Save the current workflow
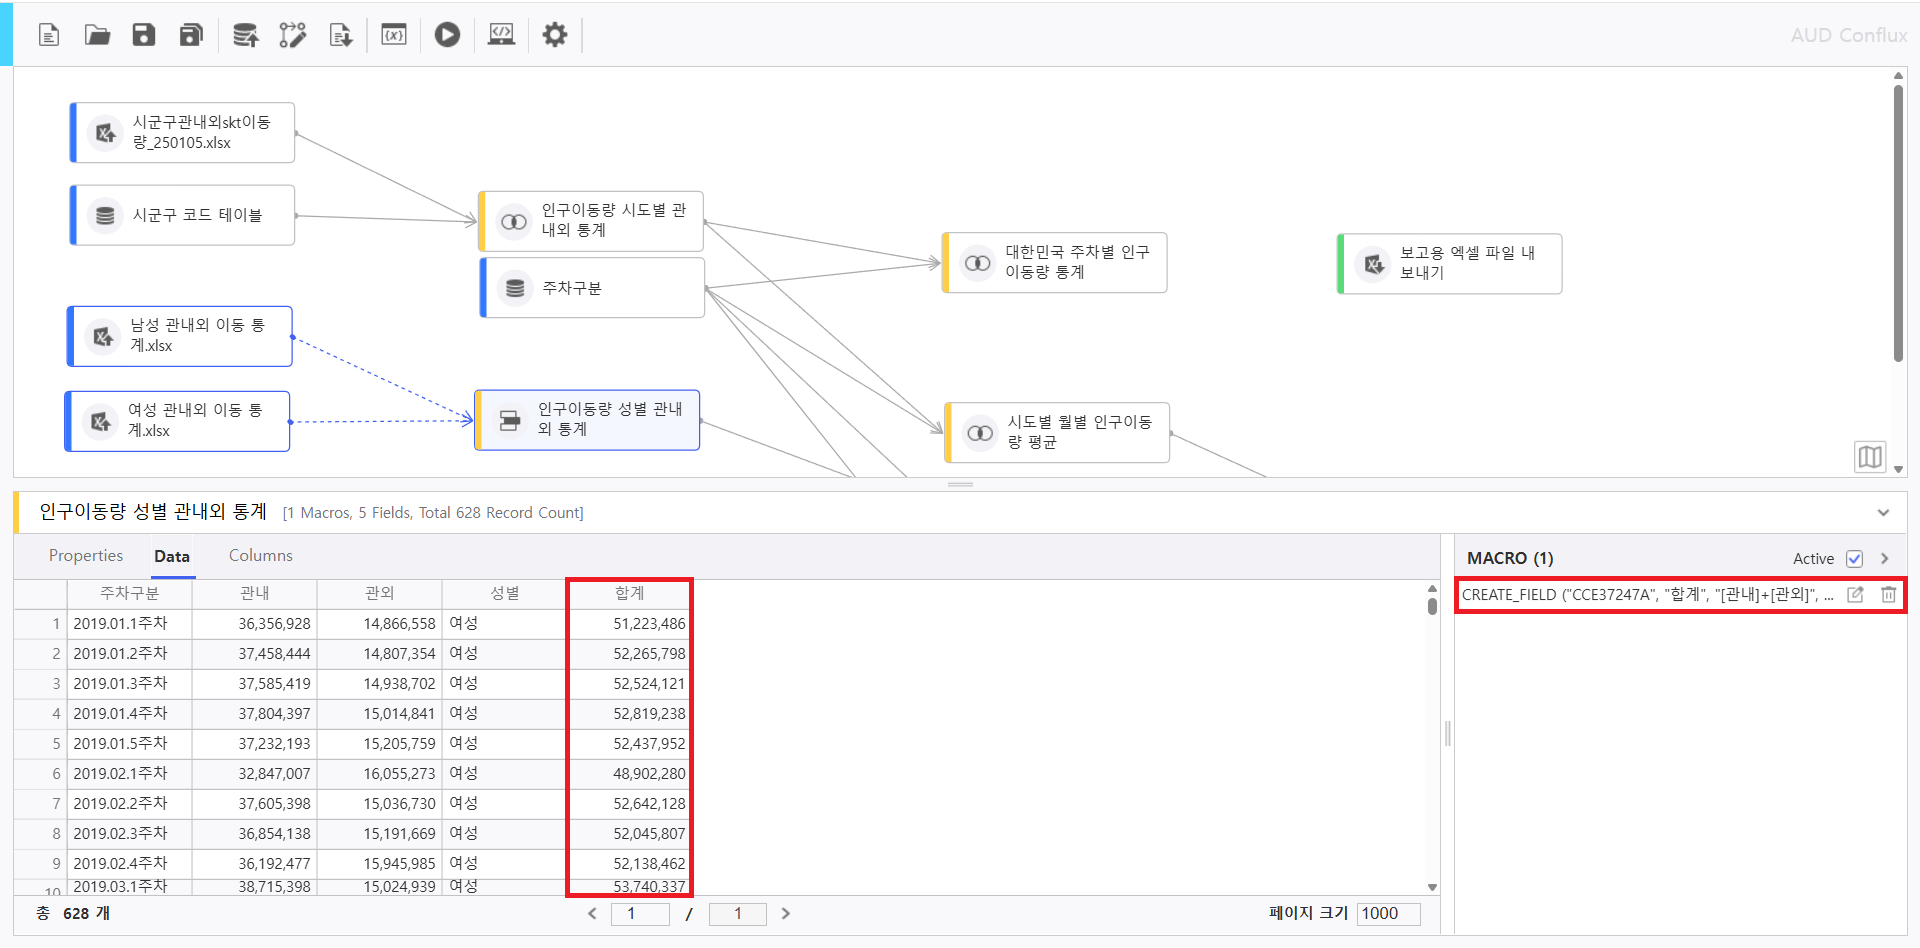 click(144, 35)
